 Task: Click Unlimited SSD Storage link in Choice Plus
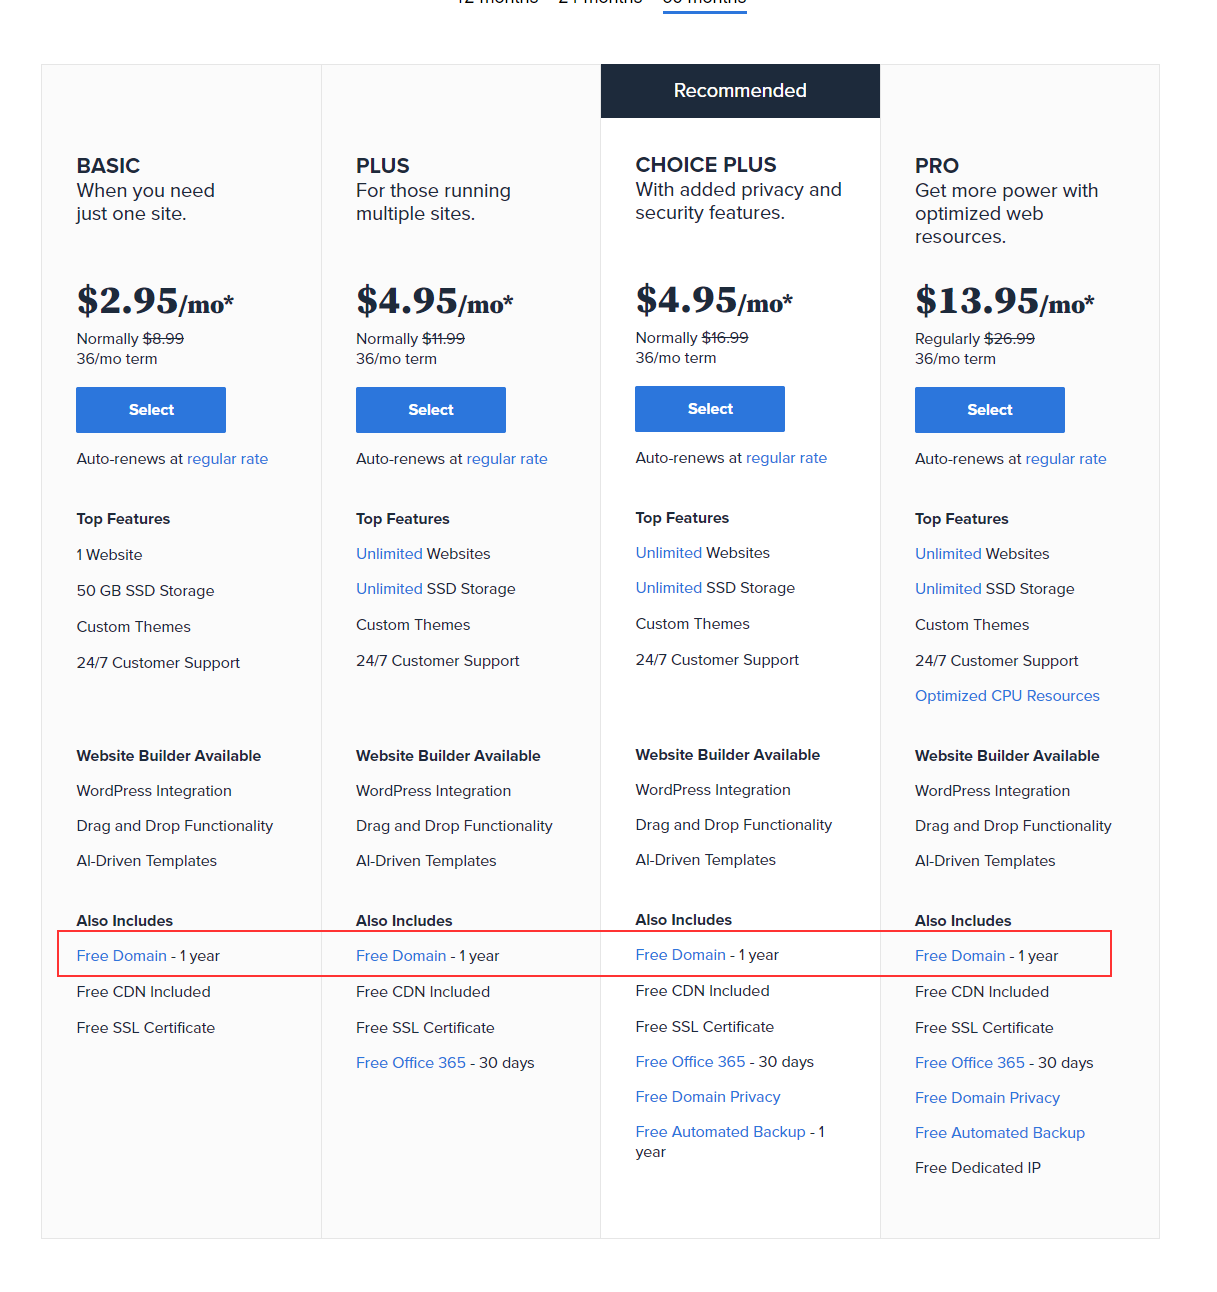(669, 588)
